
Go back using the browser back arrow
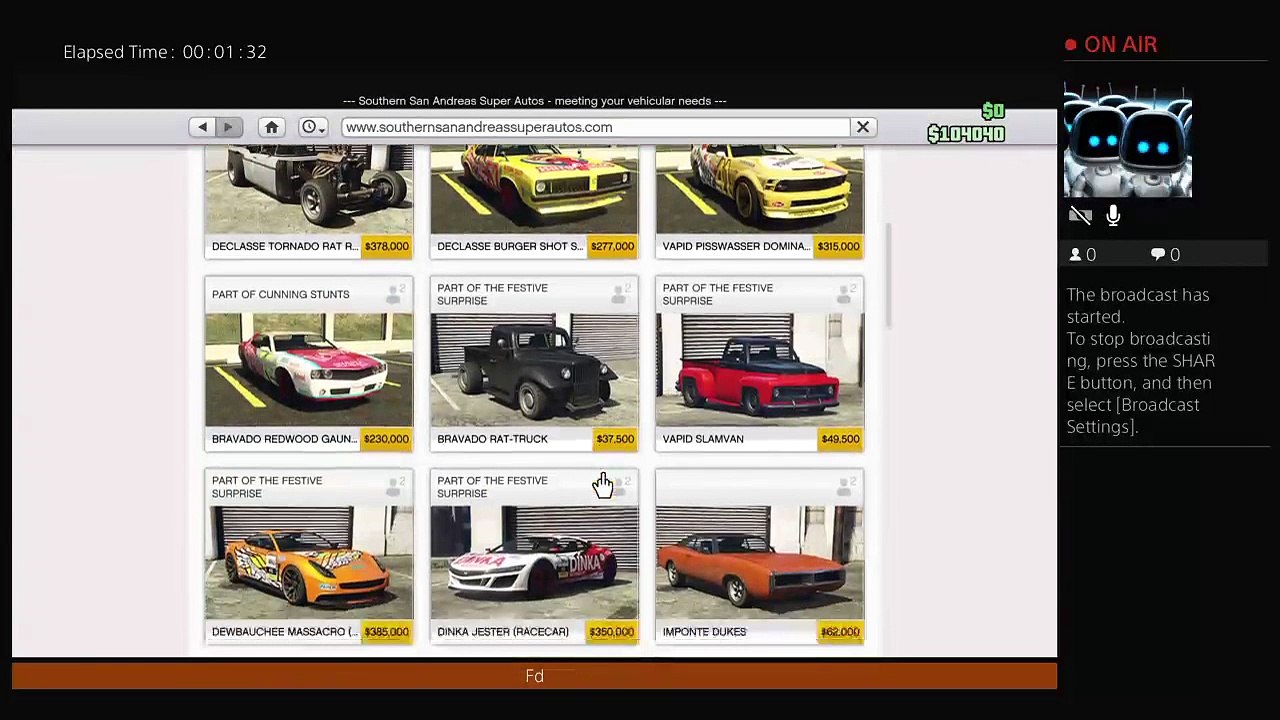(202, 127)
